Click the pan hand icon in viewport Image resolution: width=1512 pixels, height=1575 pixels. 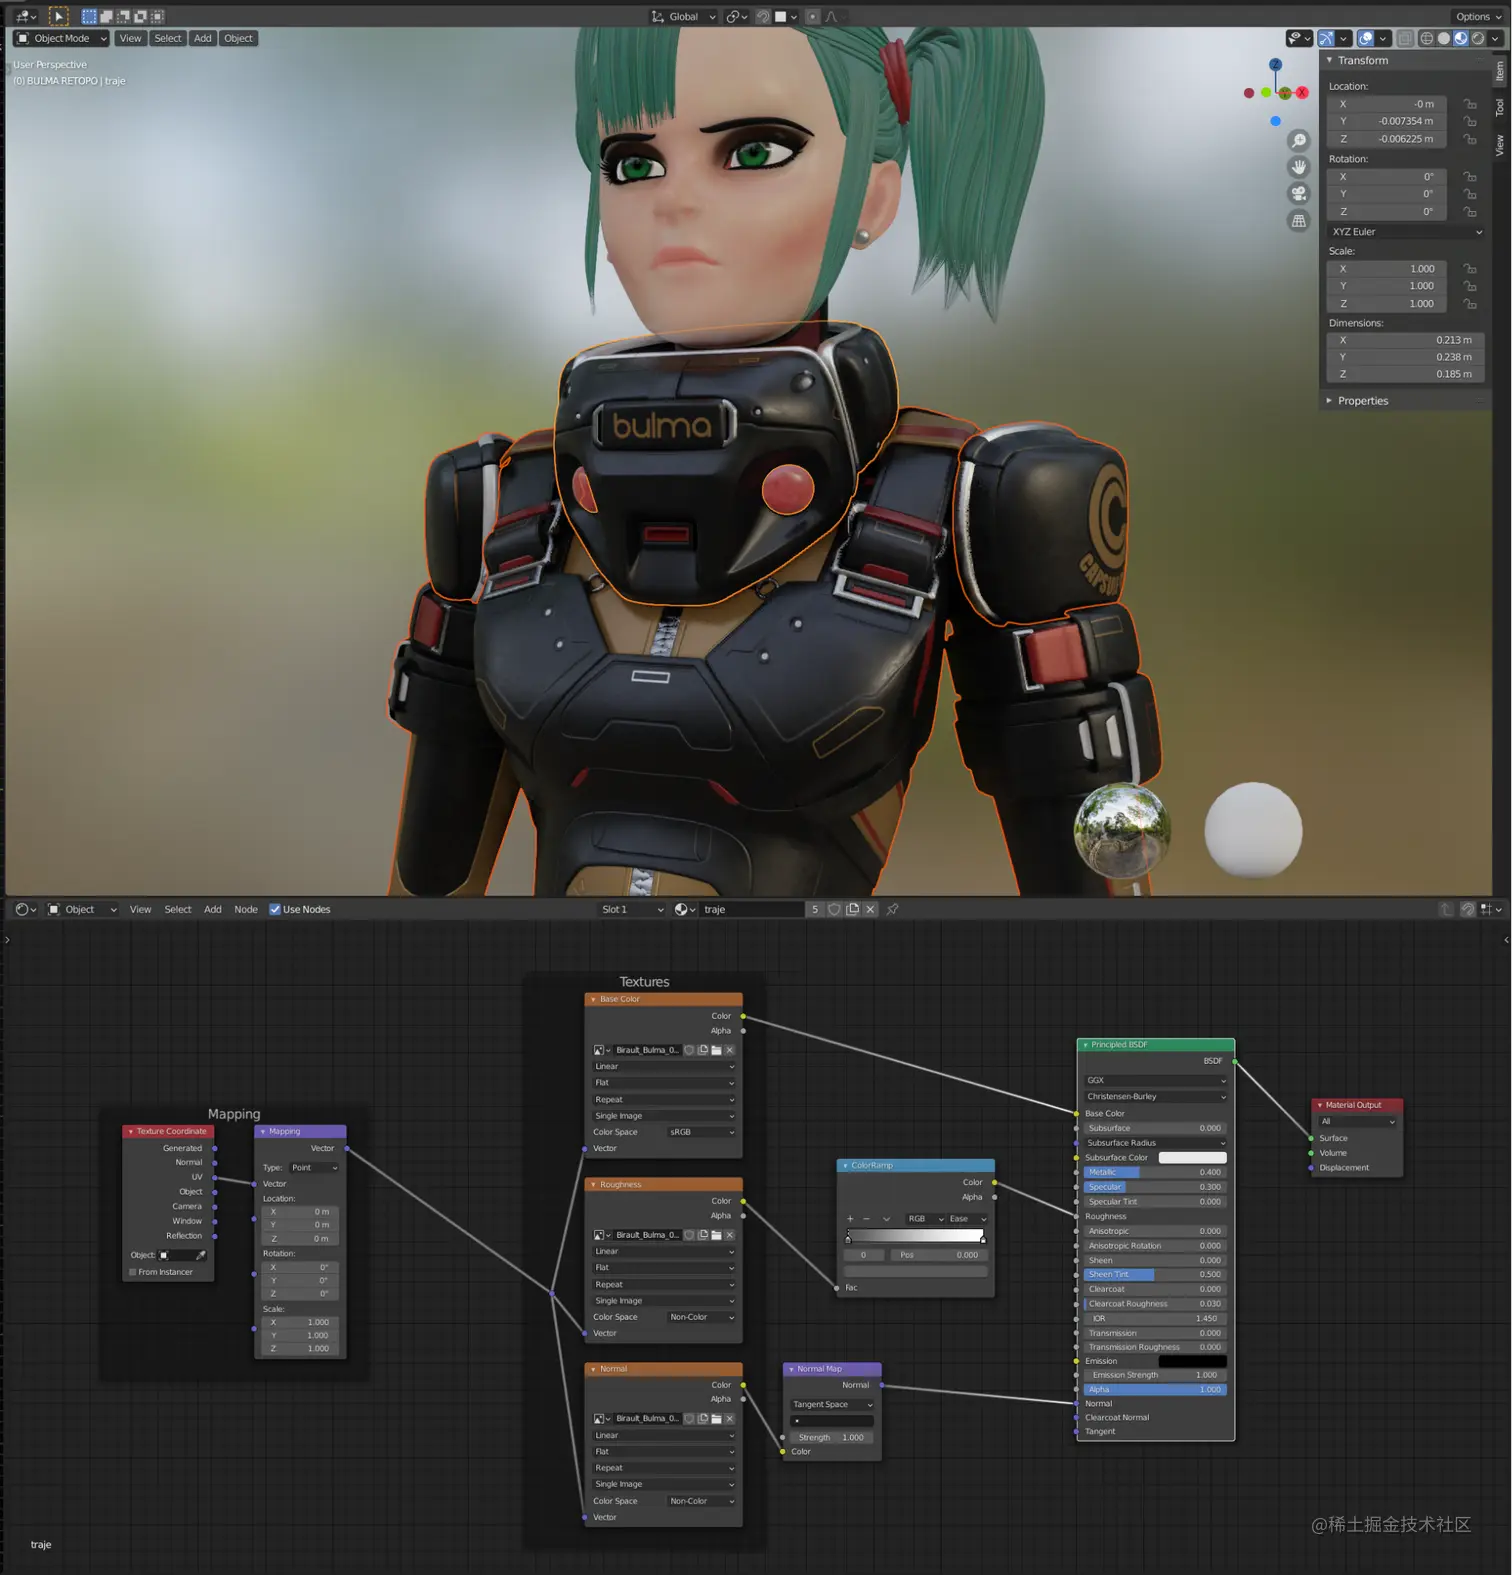click(x=1298, y=167)
